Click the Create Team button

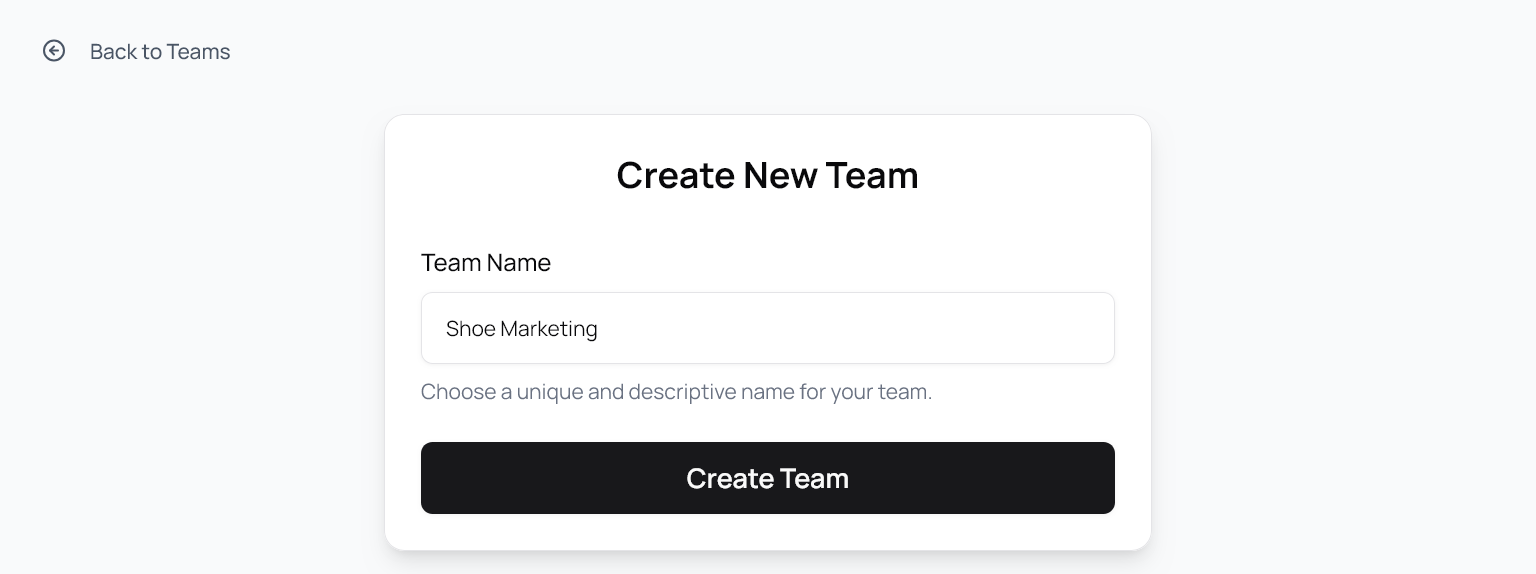click(767, 478)
